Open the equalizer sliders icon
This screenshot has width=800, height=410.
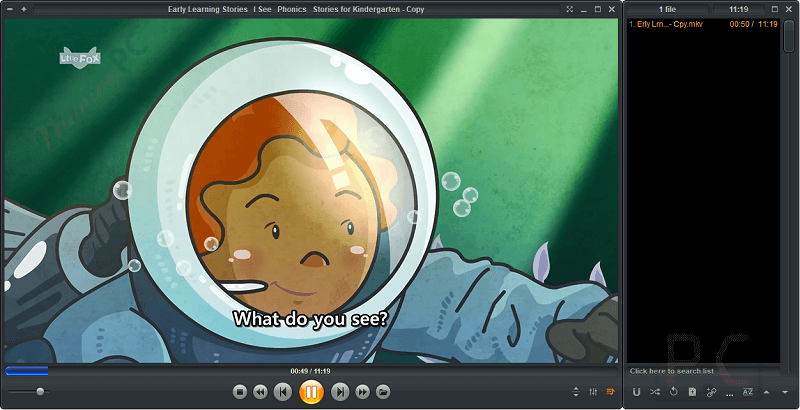(593, 392)
